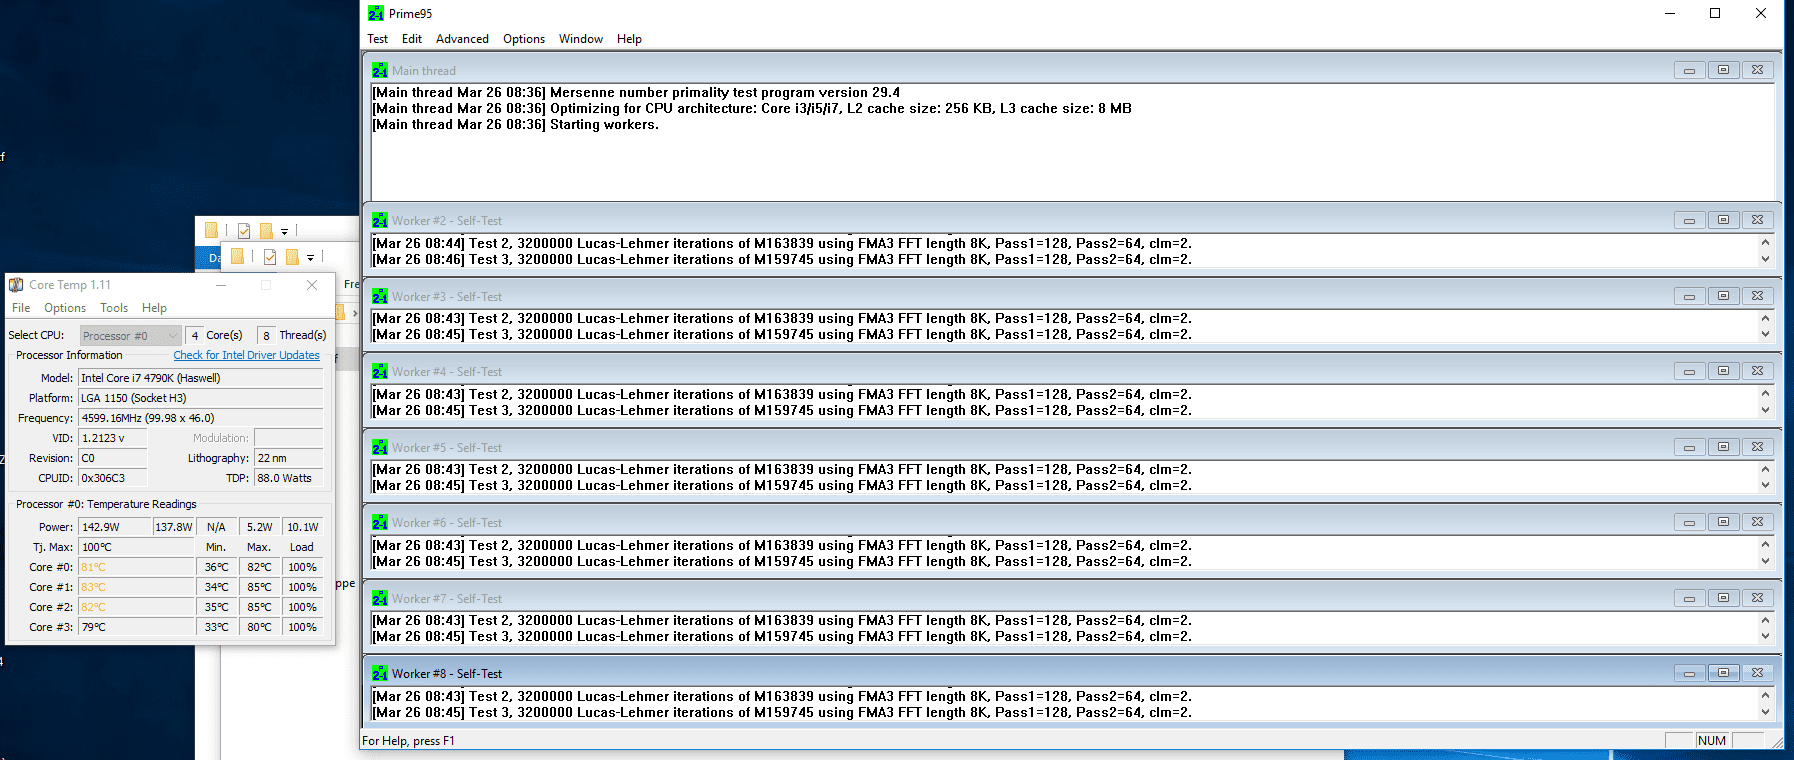Viewport: 1794px width, 760px height.
Task: Open Core Temp File menu
Action: (21, 308)
